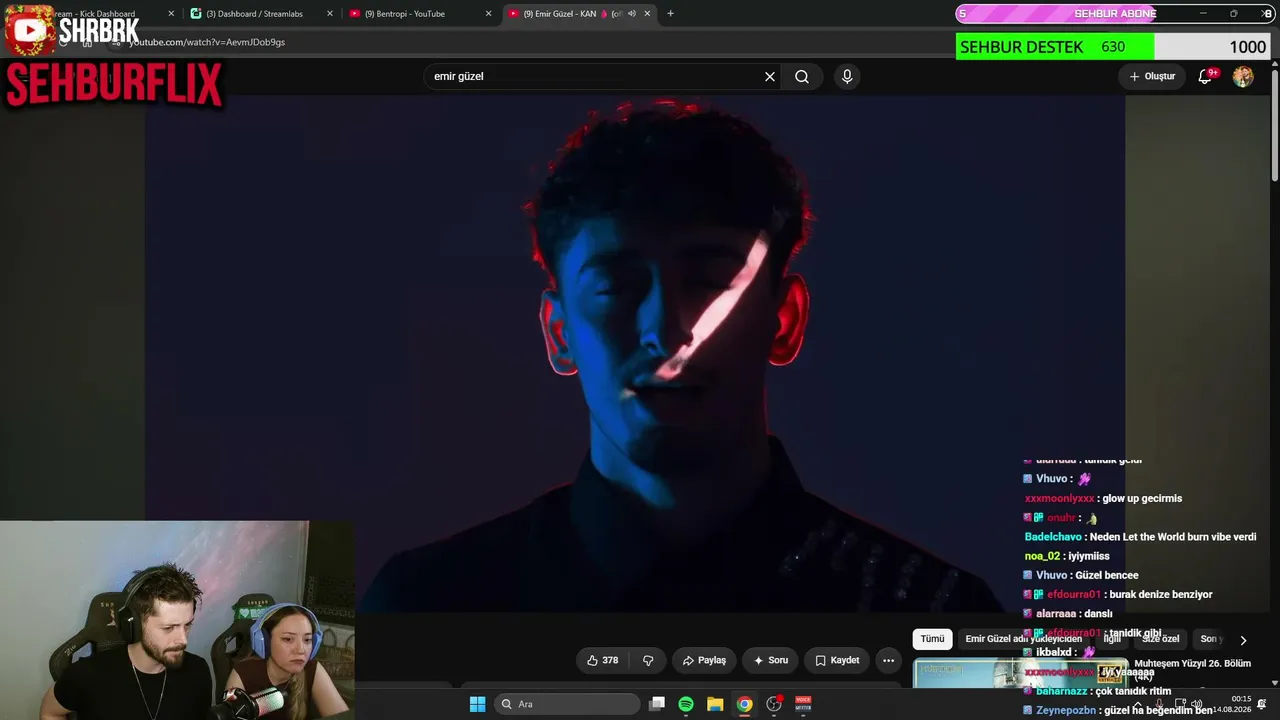Viewport: 1280px width, 720px height.
Task: Show more filter chips with right arrow
Action: coord(1243,640)
